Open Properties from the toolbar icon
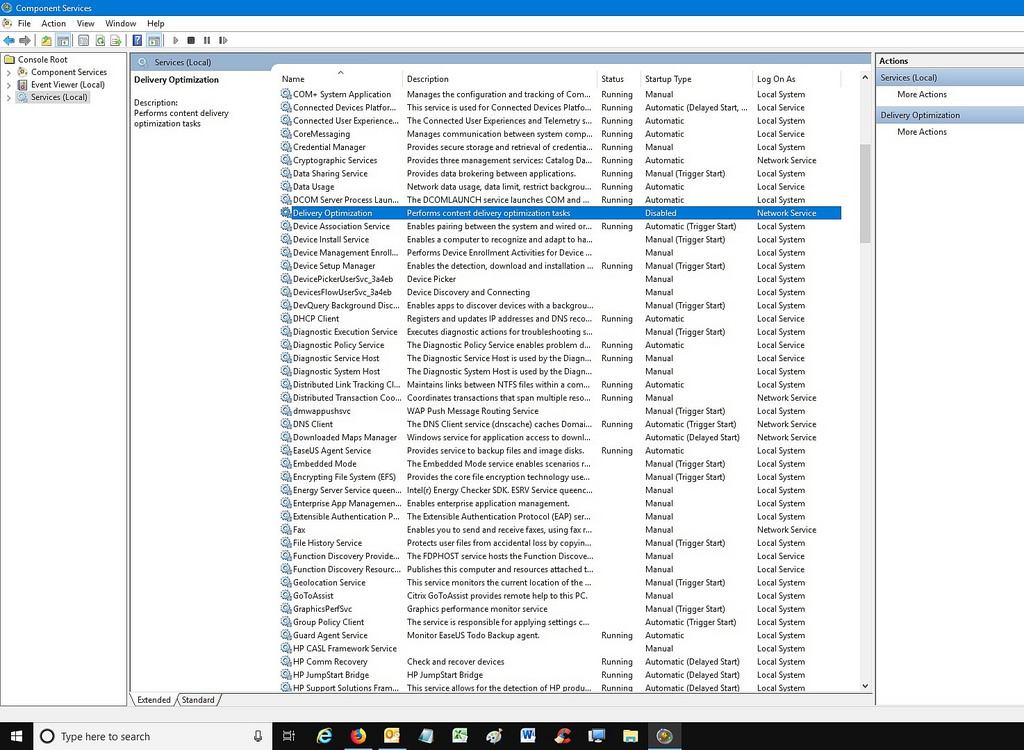This screenshot has width=1024, height=750. click(84, 41)
